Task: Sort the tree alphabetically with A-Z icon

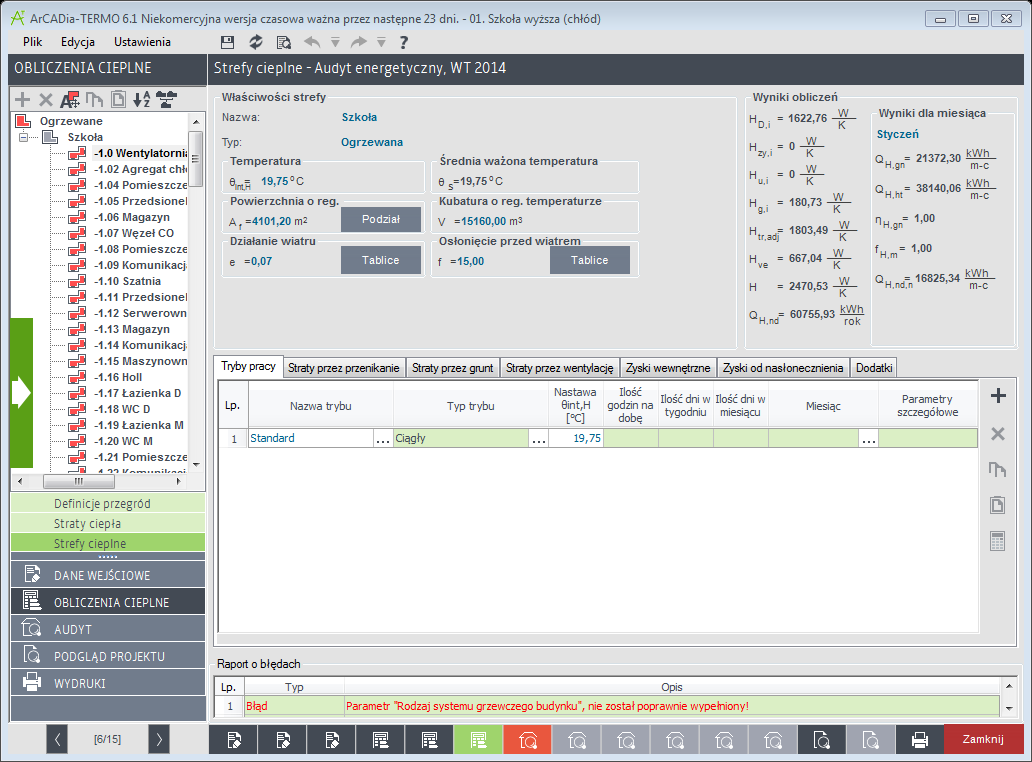Action: [x=142, y=99]
